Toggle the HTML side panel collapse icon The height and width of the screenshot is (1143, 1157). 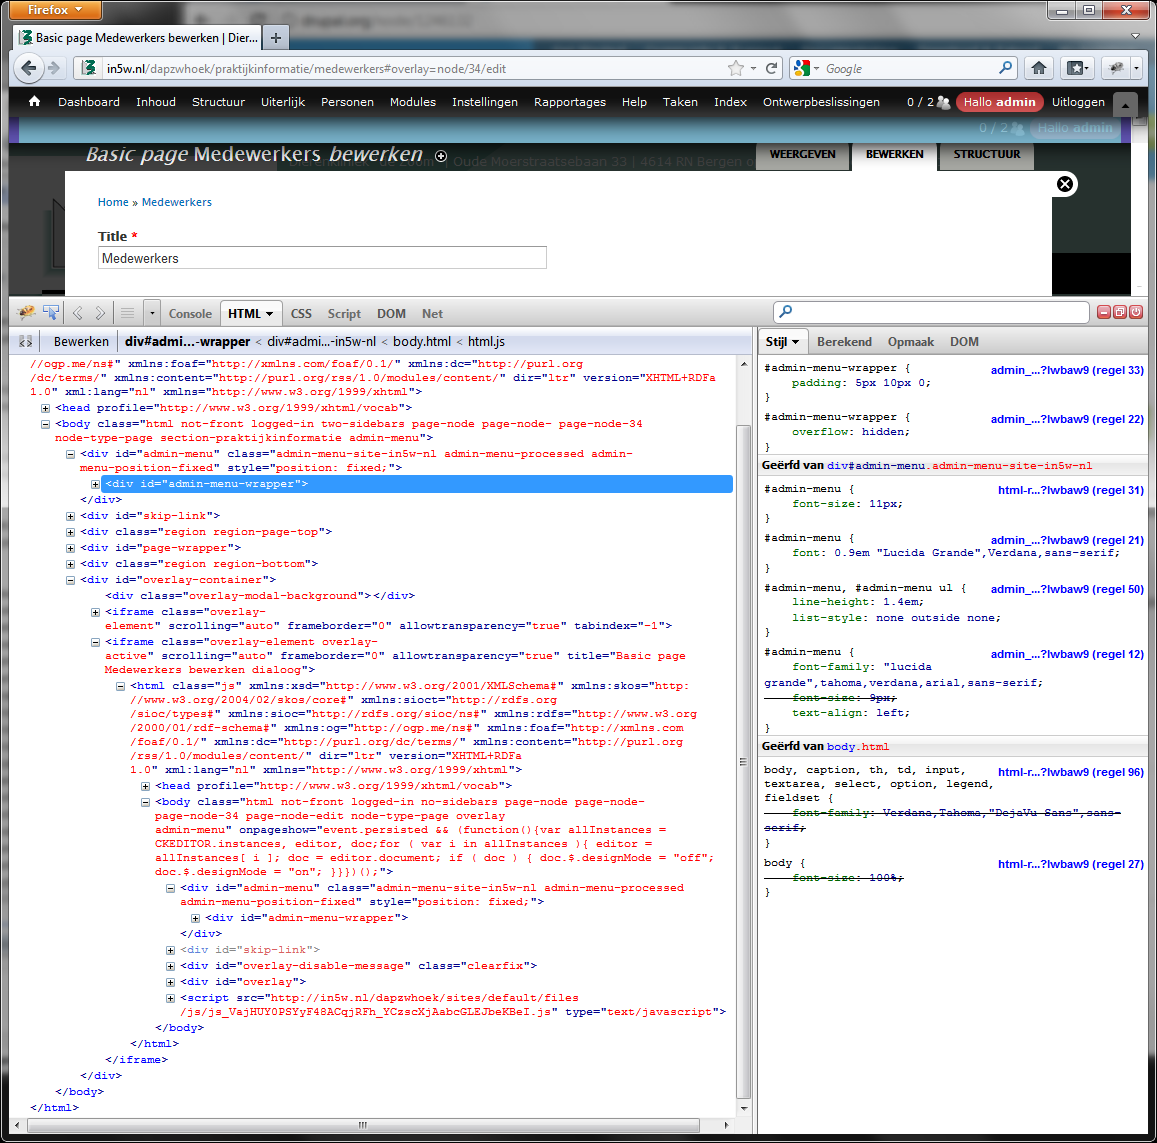point(26,341)
